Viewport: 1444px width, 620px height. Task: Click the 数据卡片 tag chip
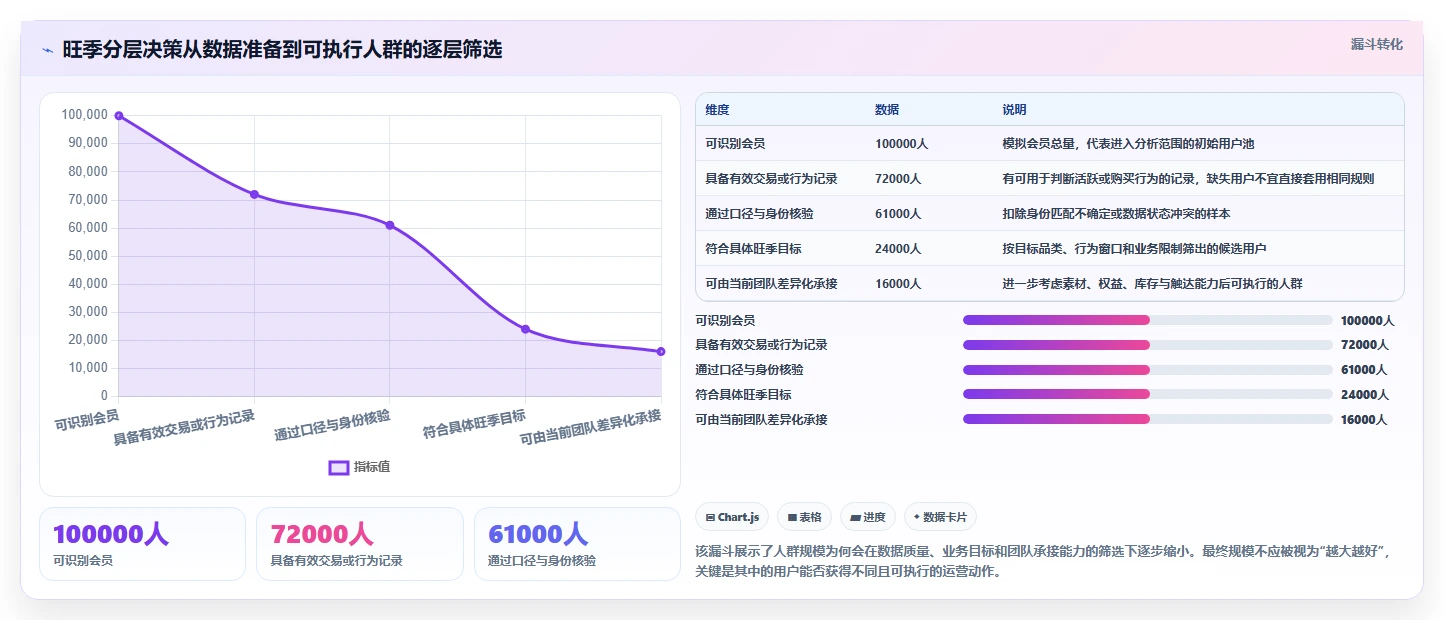click(940, 517)
